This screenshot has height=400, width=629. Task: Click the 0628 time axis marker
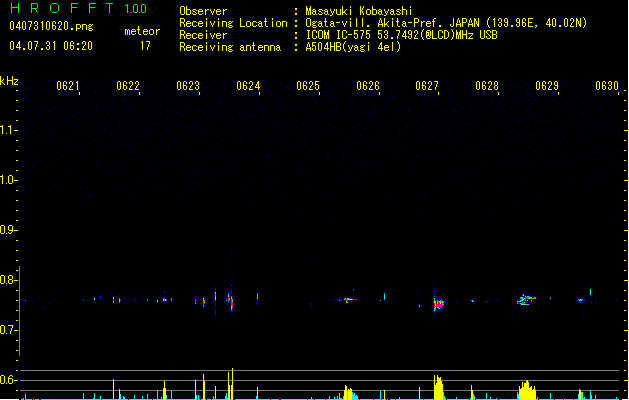[487, 86]
